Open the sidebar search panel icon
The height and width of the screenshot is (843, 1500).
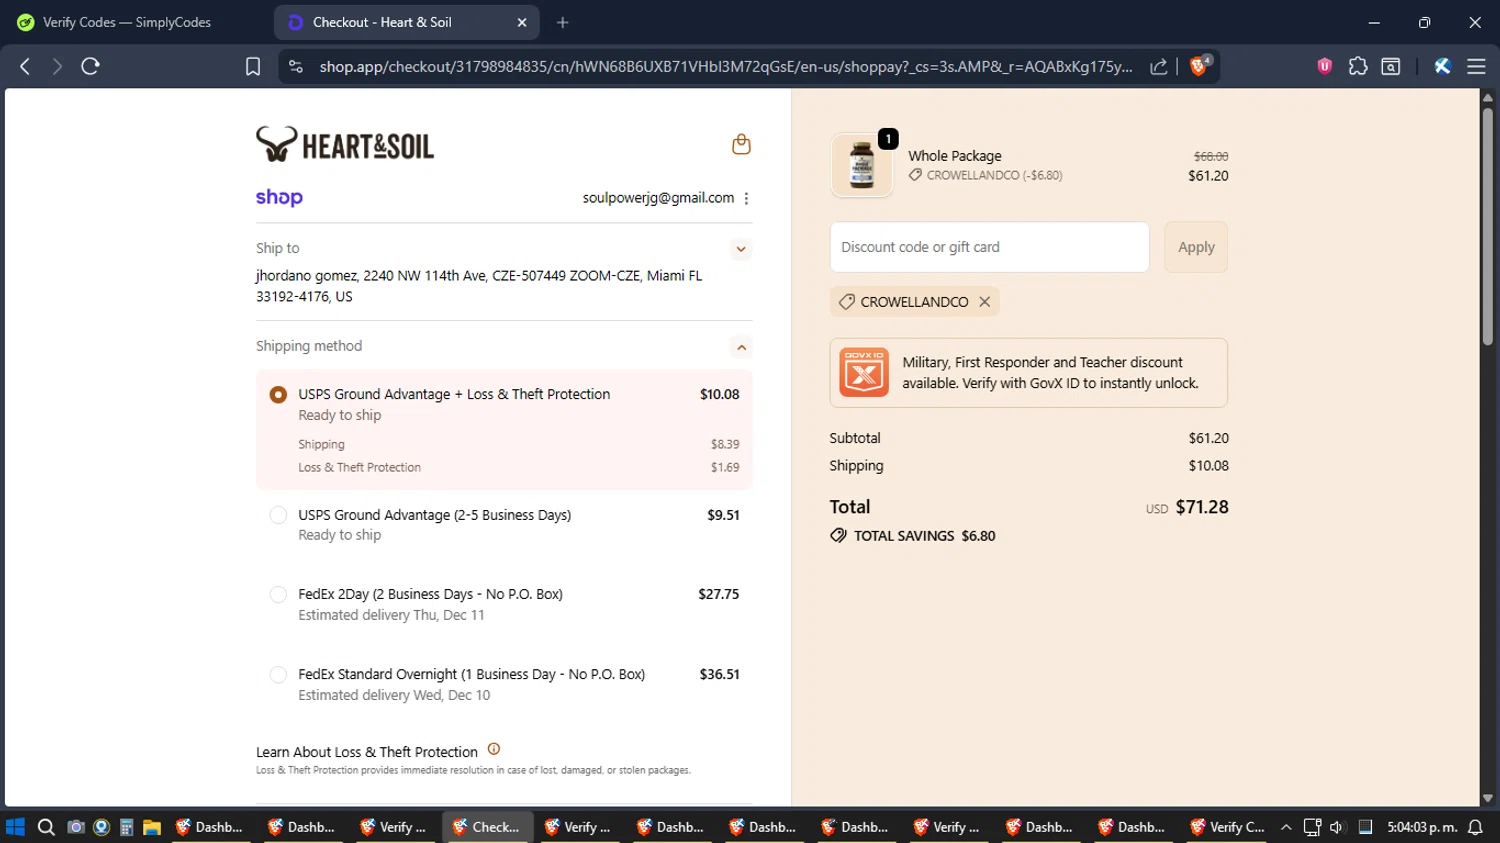tap(1391, 66)
